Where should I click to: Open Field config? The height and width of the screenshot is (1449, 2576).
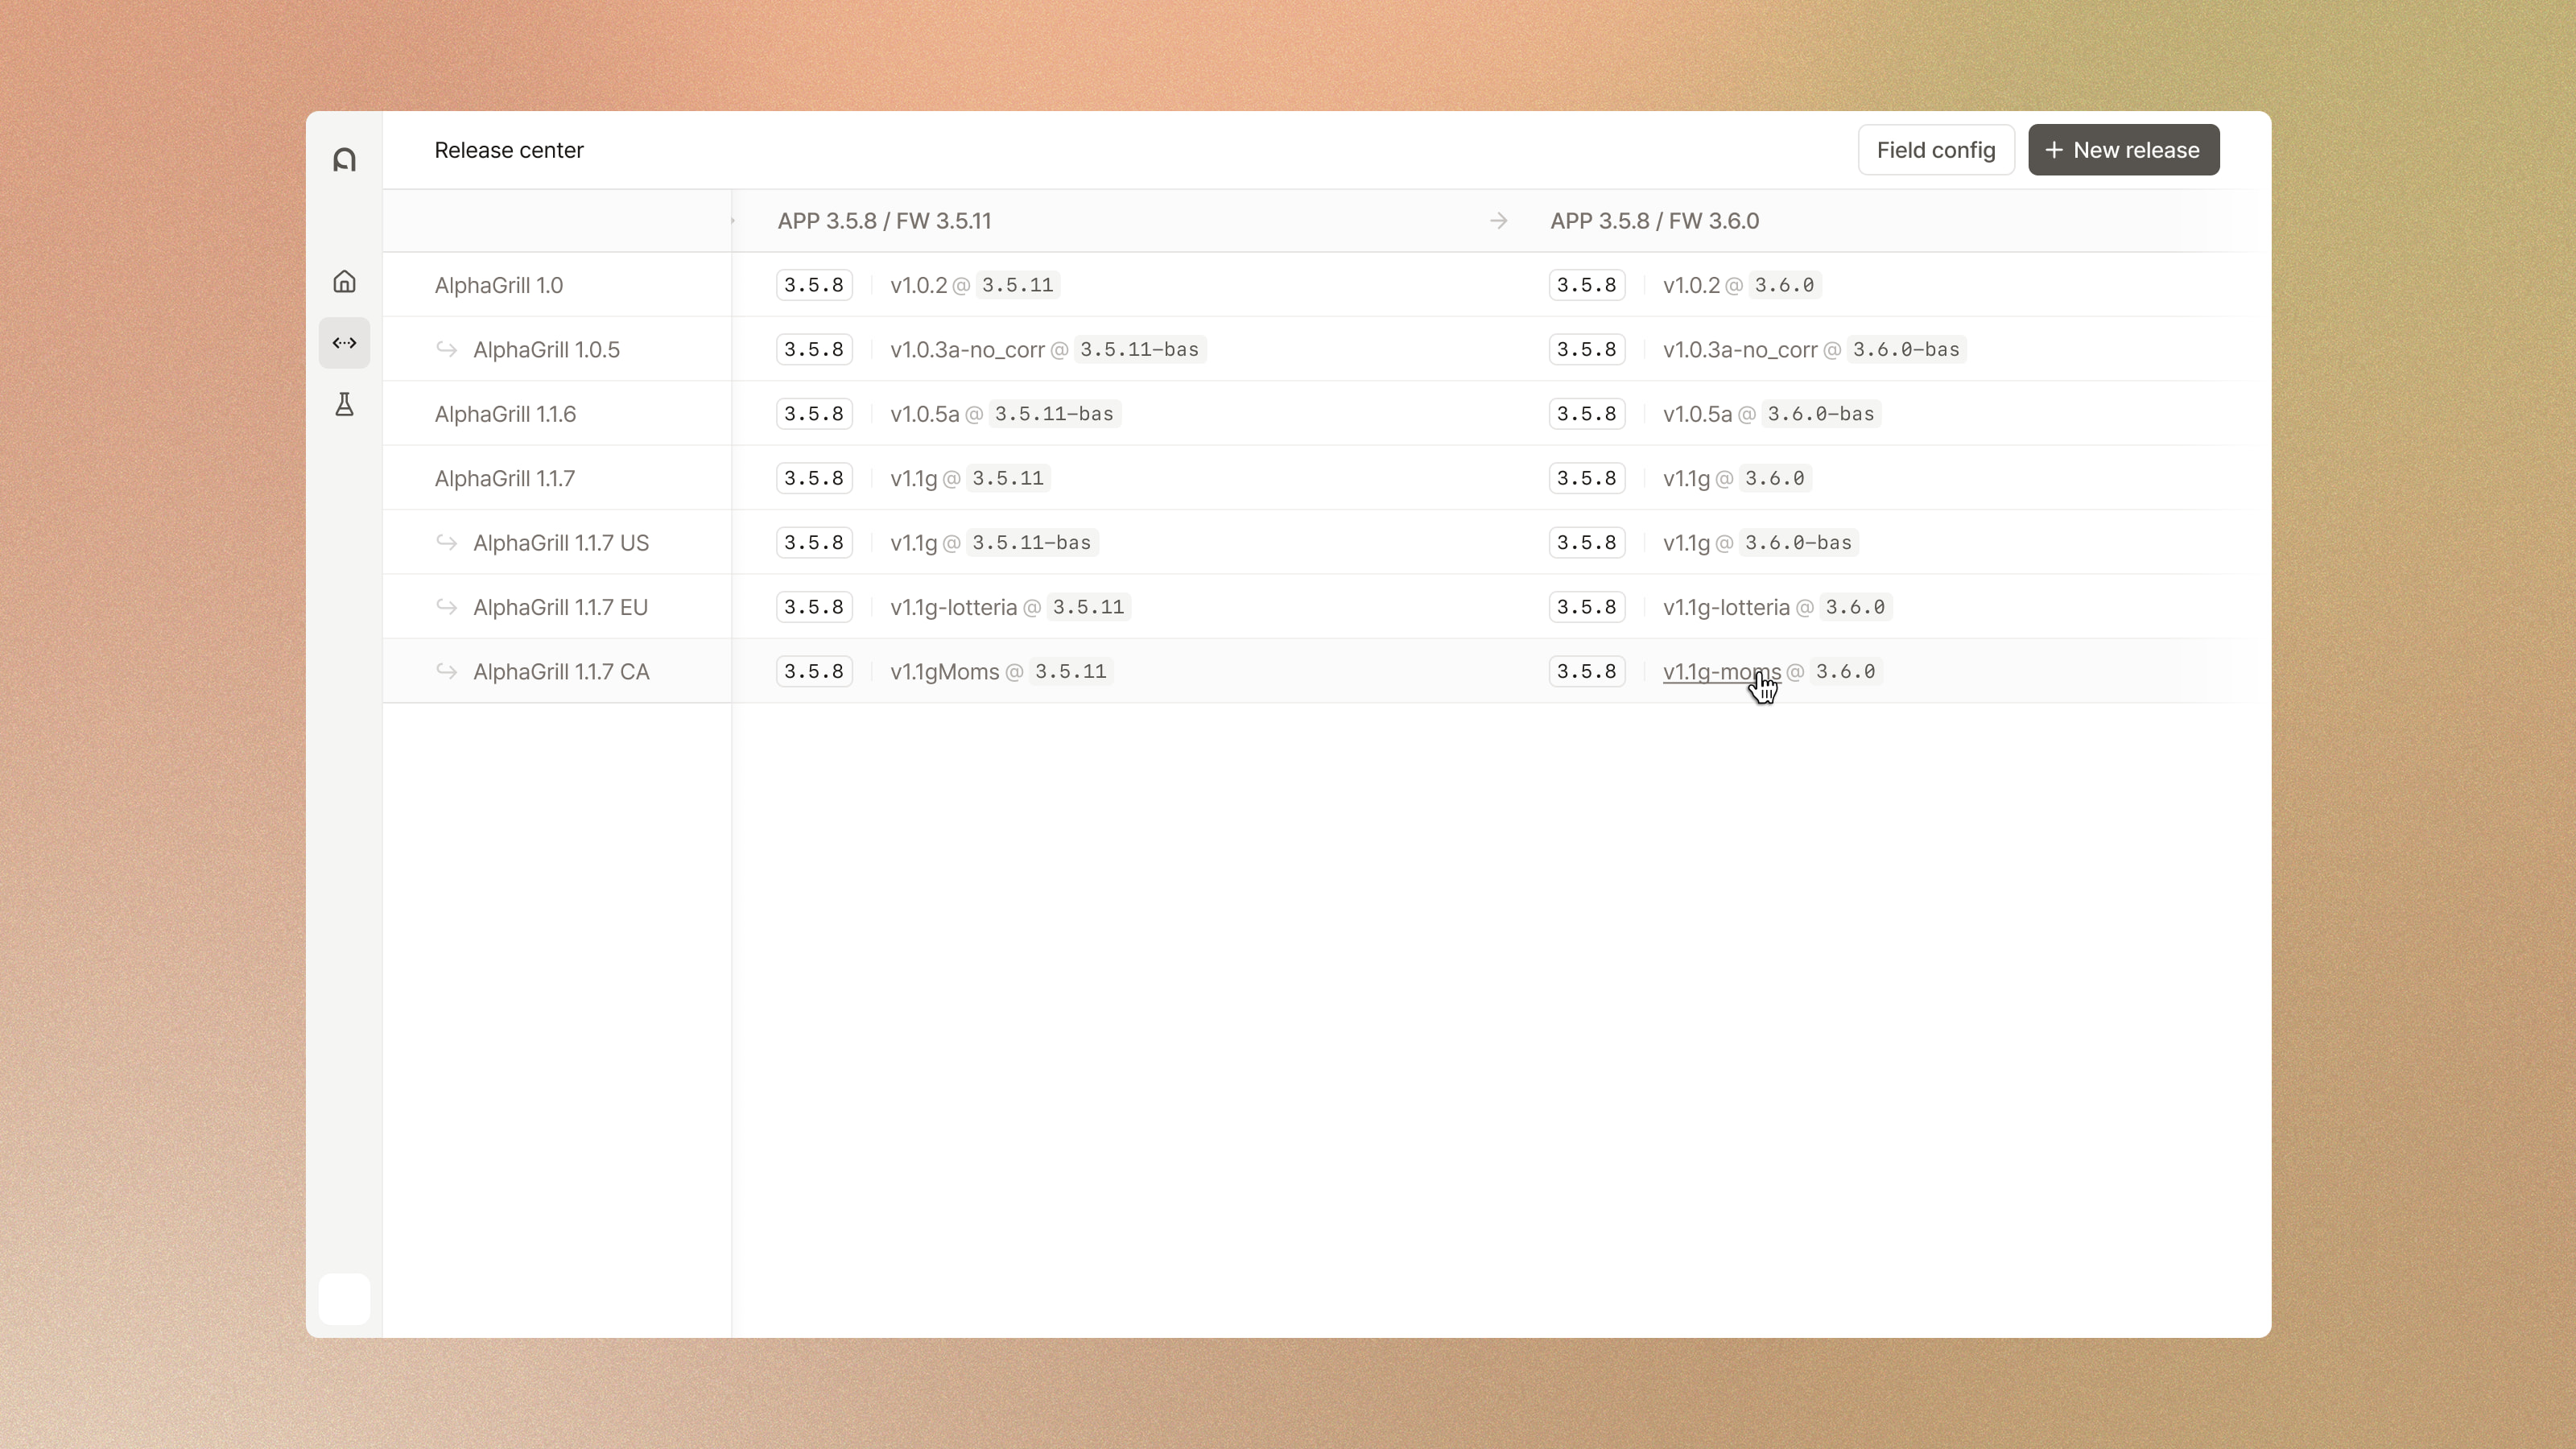coord(1935,150)
